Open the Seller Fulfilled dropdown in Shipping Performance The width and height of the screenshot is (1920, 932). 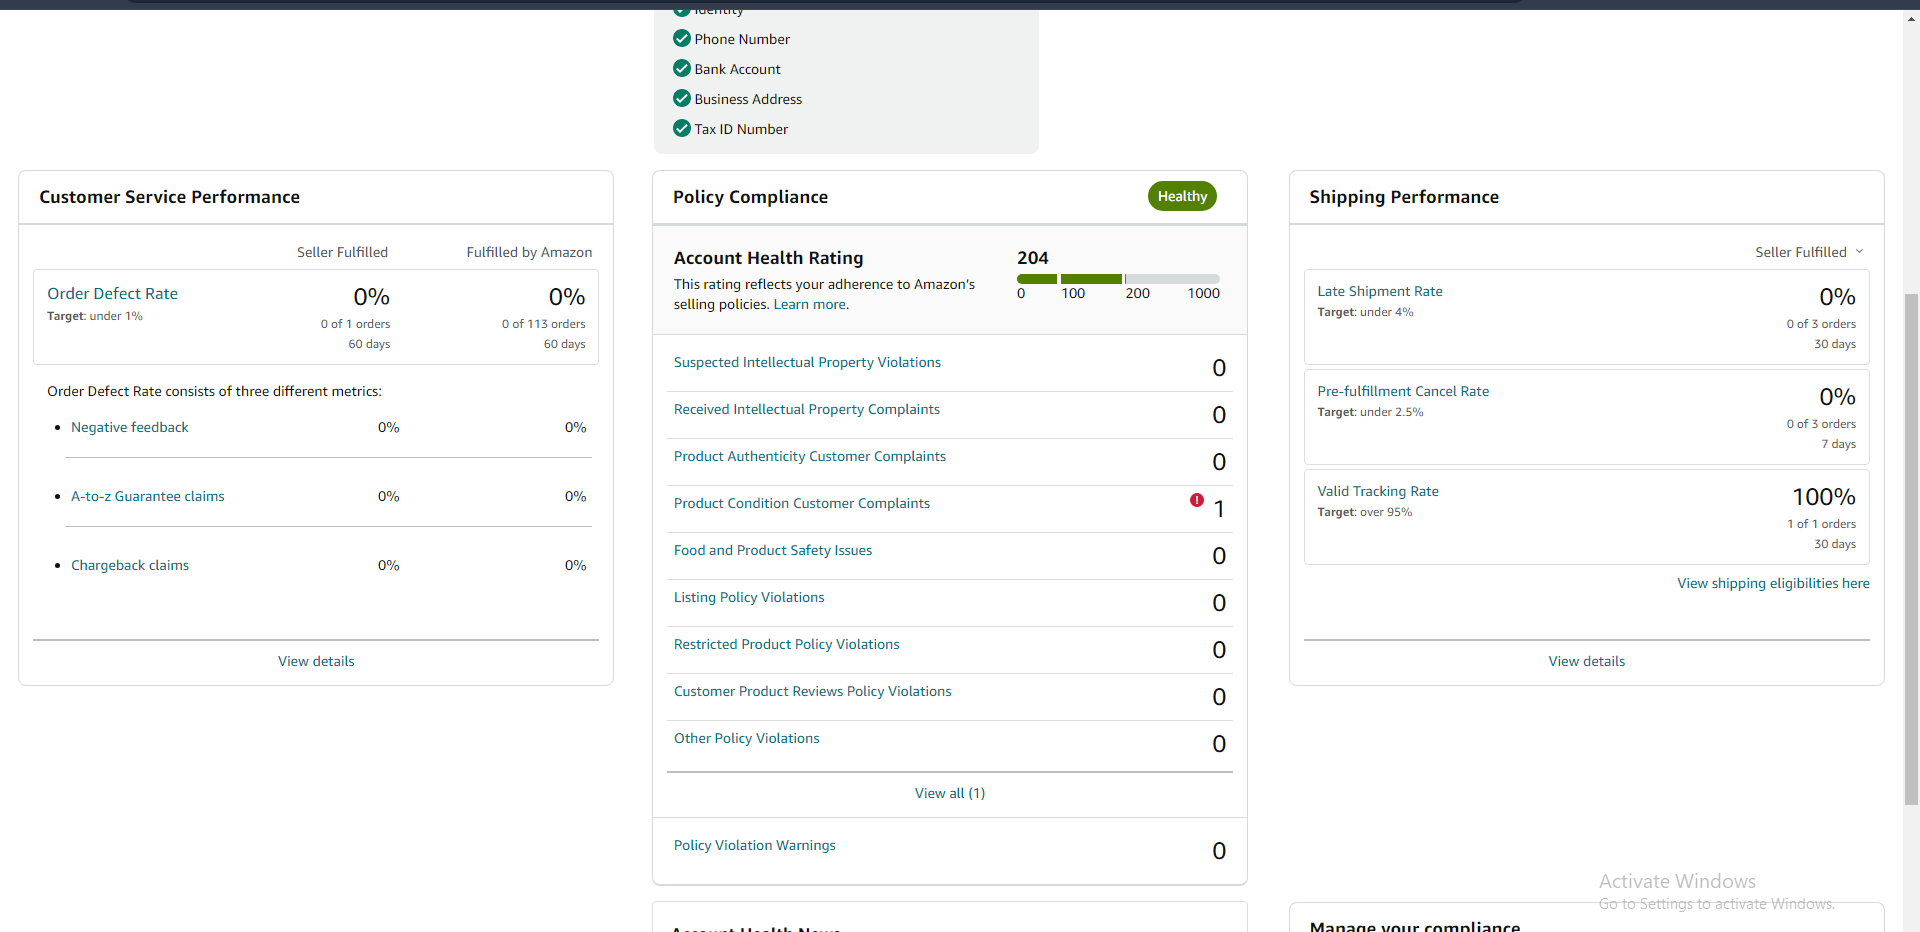point(1809,252)
